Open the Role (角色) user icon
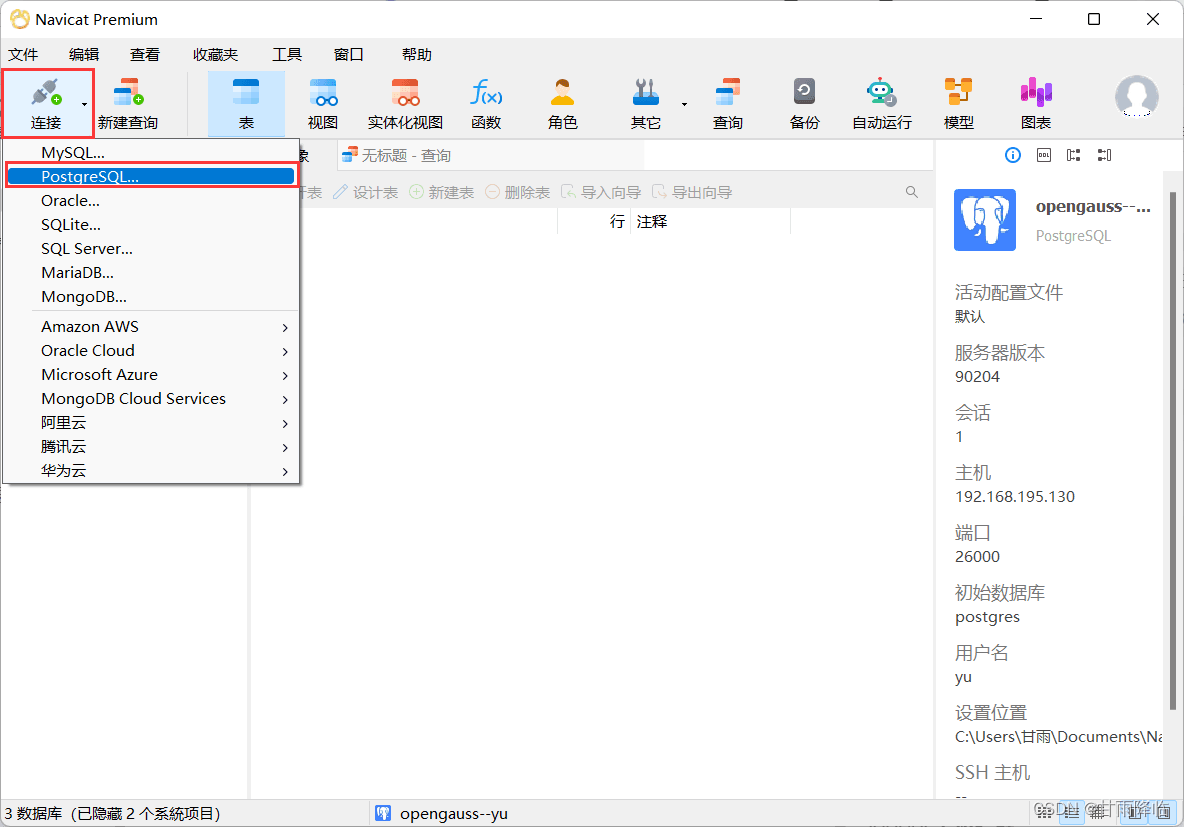The width and height of the screenshot is (1184, 827). [563, 103]
